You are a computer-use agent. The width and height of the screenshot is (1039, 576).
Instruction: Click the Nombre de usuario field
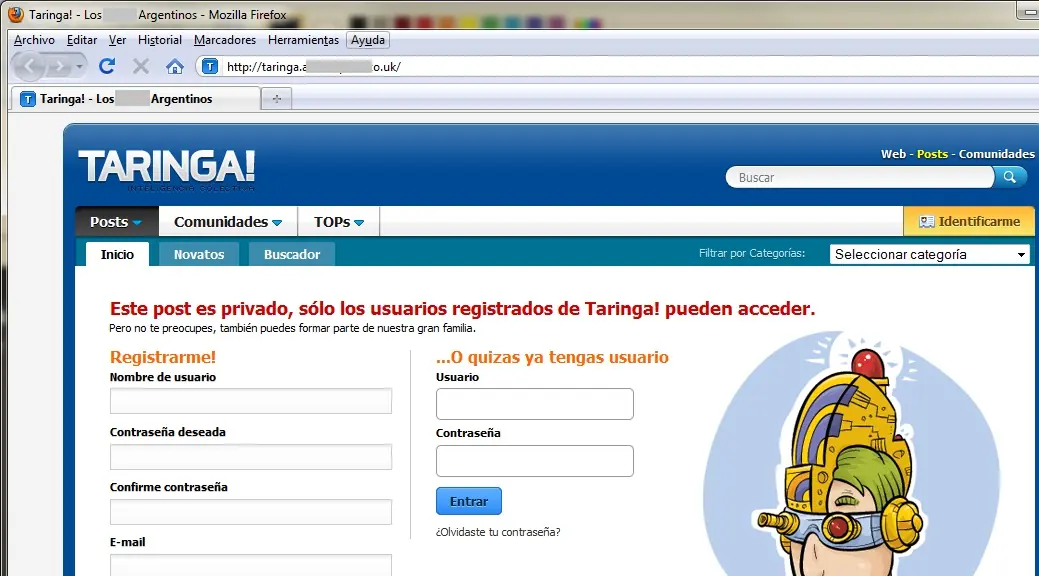[250, 401]
